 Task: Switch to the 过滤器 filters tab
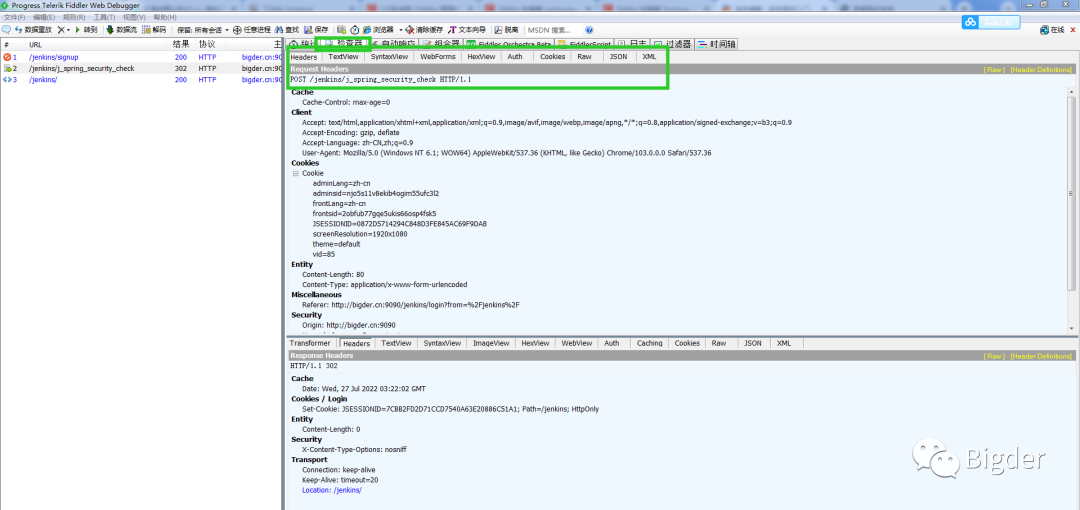point(672,45)
